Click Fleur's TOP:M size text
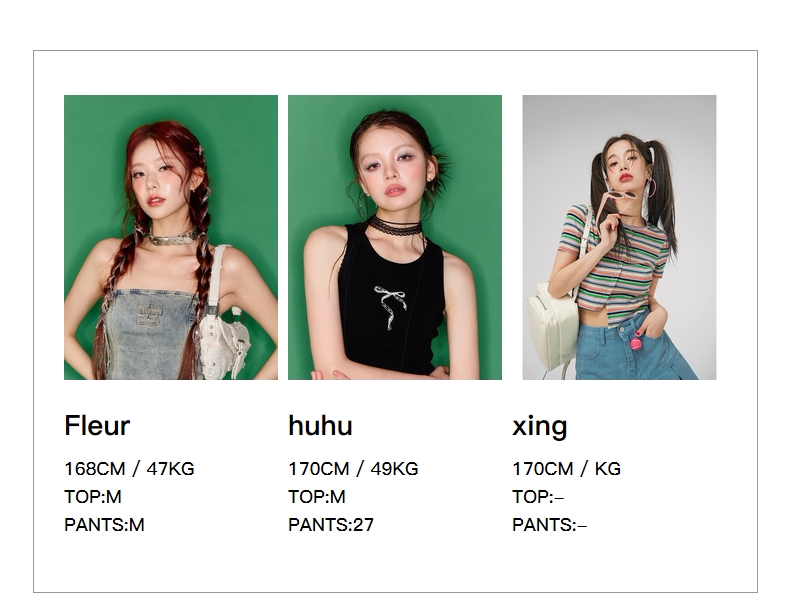The width and height of the screenshot is (790, 593). pos(93,497)
